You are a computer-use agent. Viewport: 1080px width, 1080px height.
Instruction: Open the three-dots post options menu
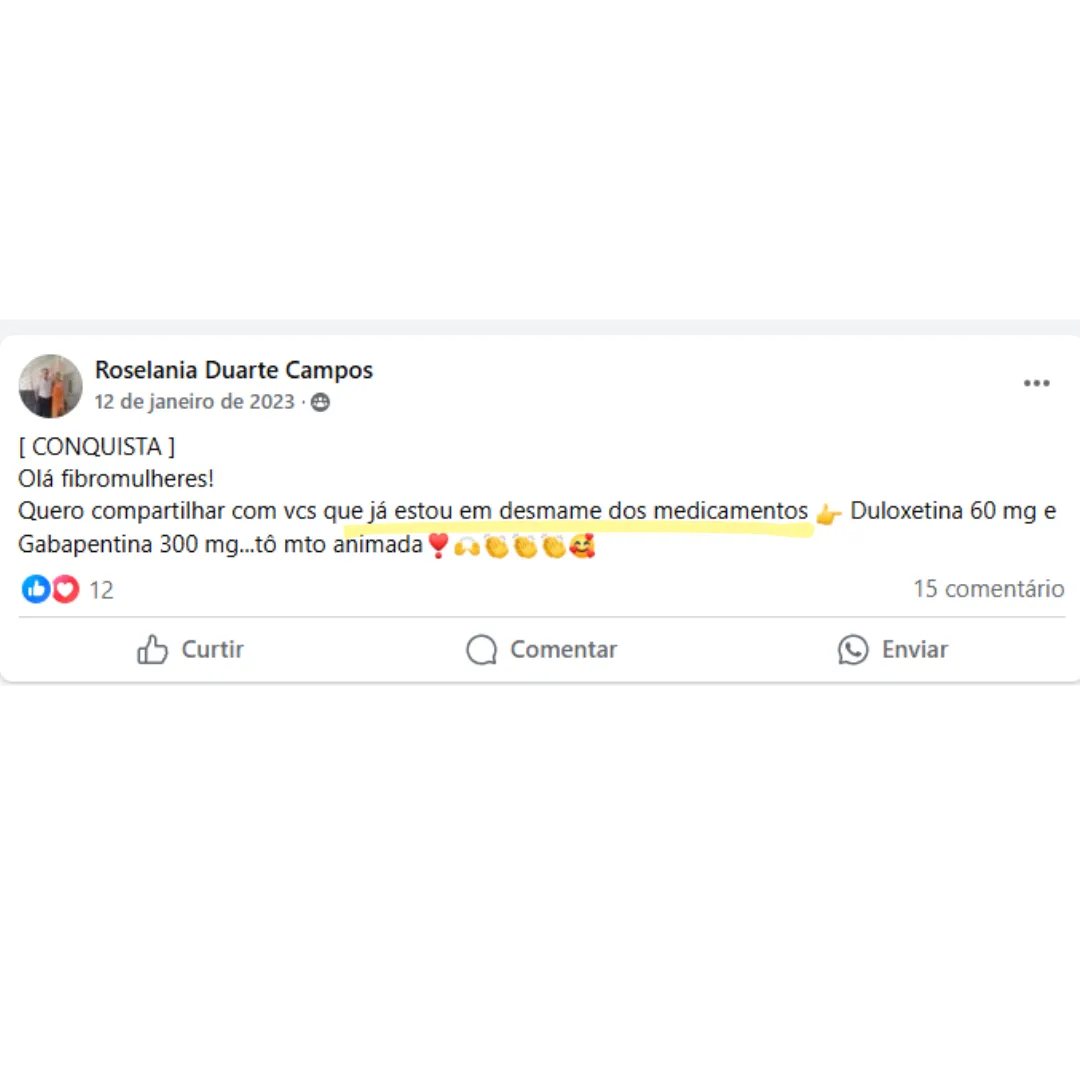[1036, 383]
